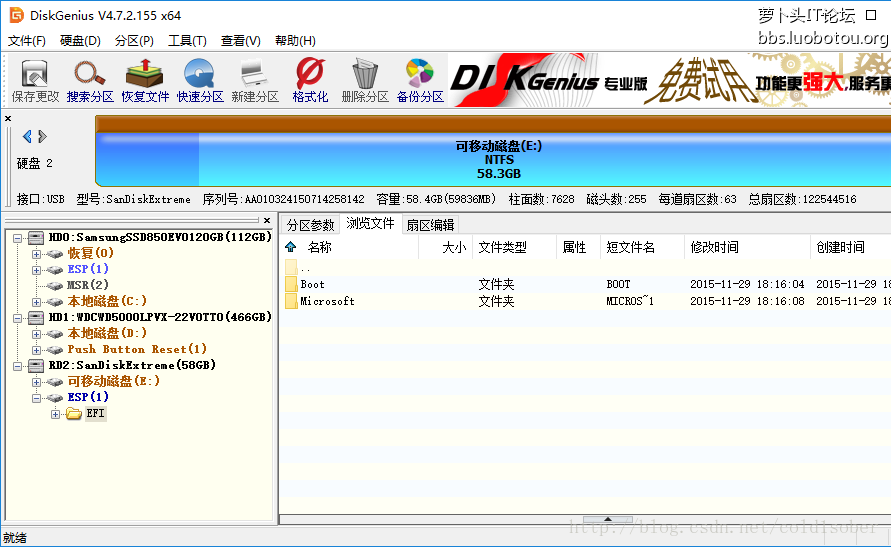Image resolution: width=891 pixels, height=547 pixels.
Task: Launch the Recover Files (恢复文件) tool
Action: click(x=145, y=81)
